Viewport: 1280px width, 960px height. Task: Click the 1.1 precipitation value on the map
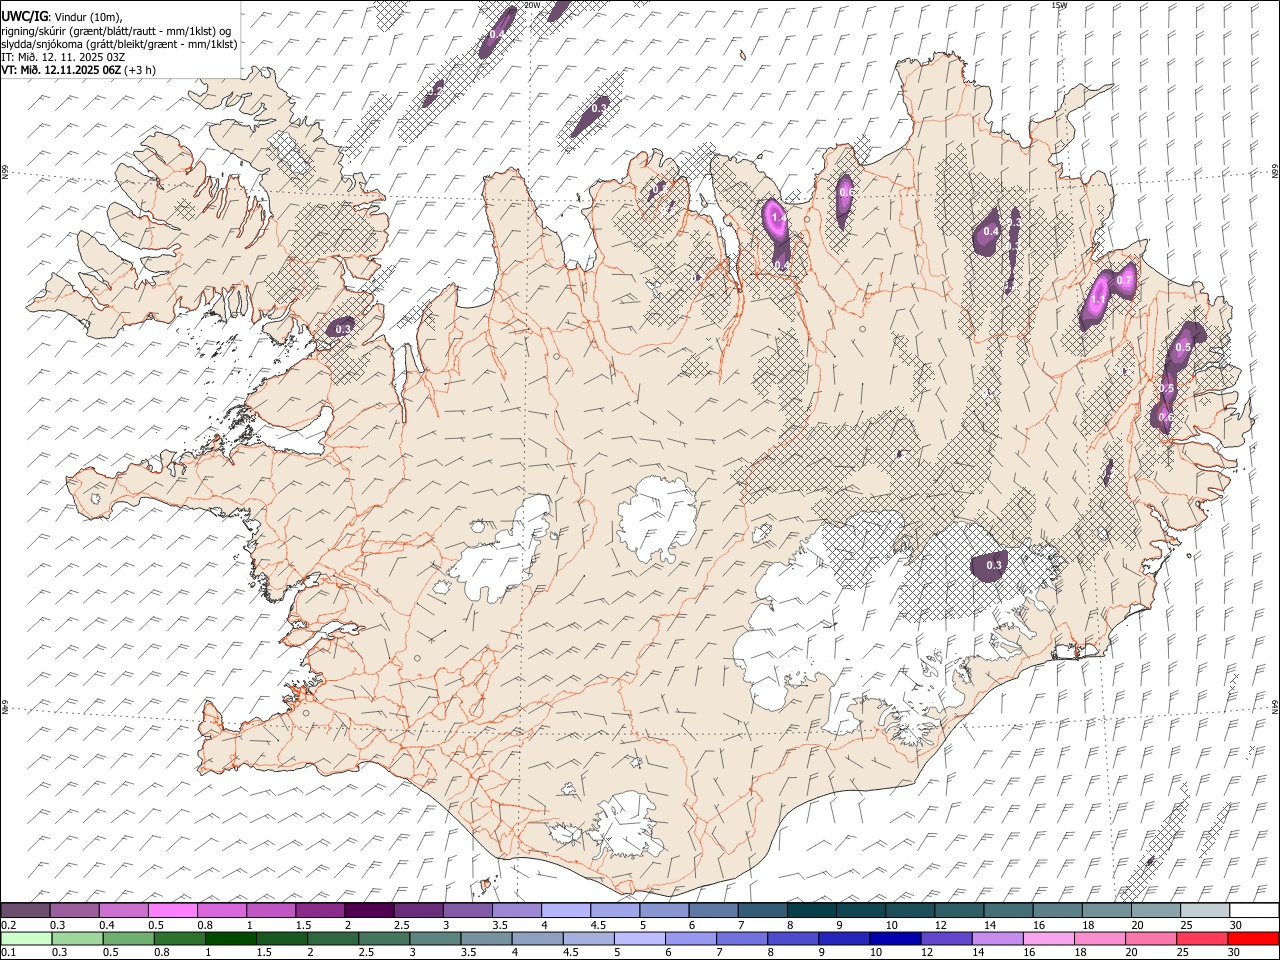pos(1098,300)
